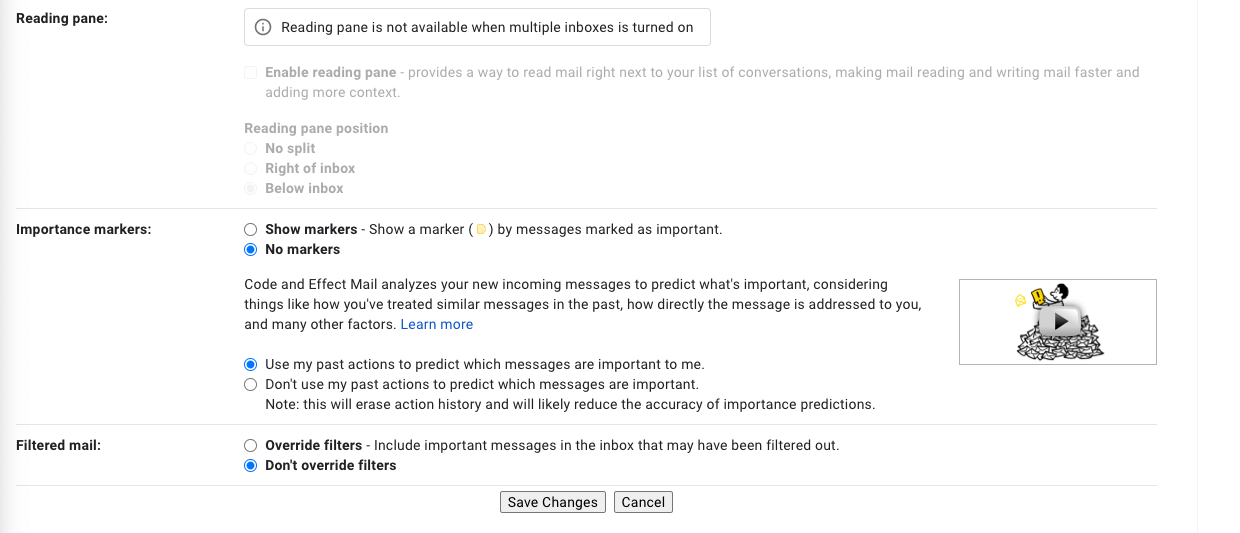Select Show markers radio button
This screenshot has width=1240, height=533.
[x=251, y=229]
